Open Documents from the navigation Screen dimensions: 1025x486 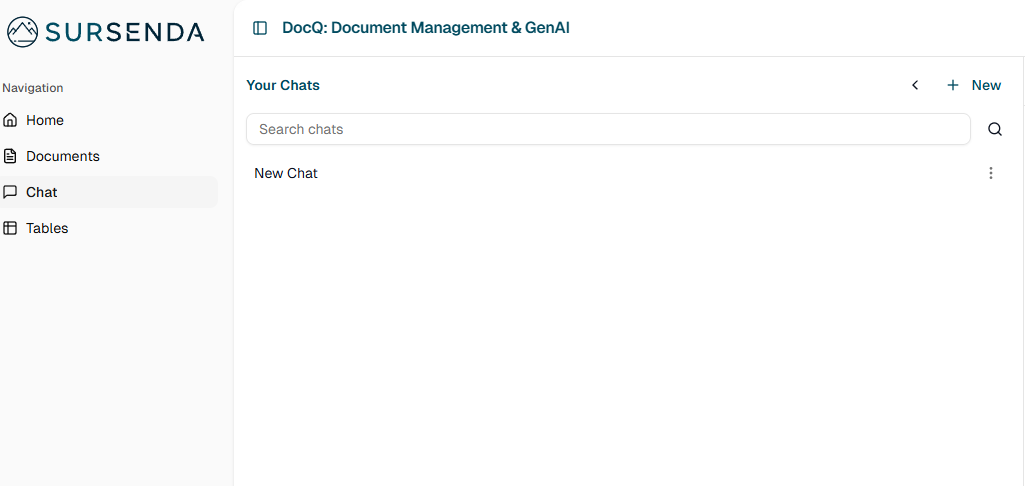tap(63, 156)
